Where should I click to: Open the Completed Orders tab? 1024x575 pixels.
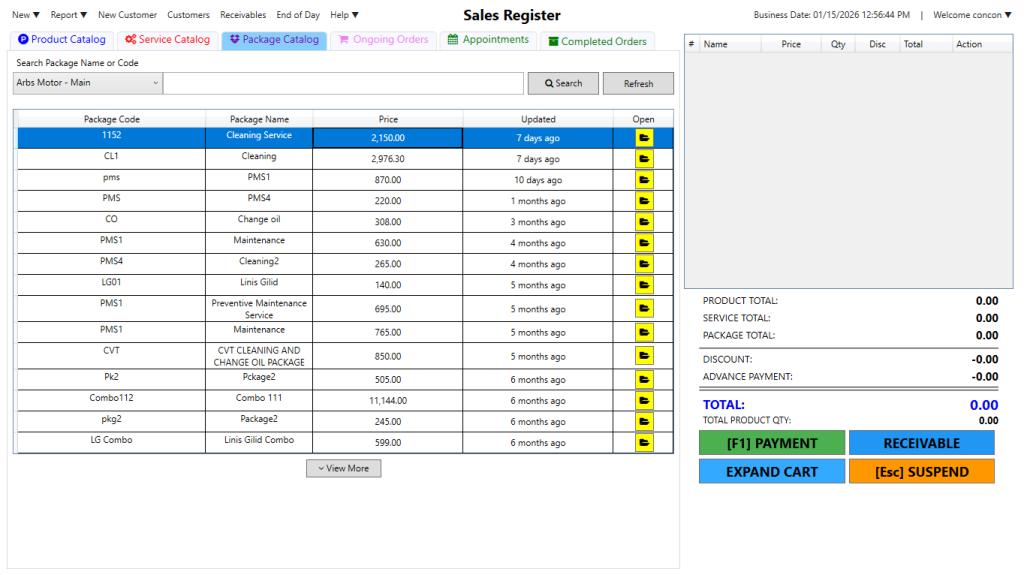(x=597, y=41)
